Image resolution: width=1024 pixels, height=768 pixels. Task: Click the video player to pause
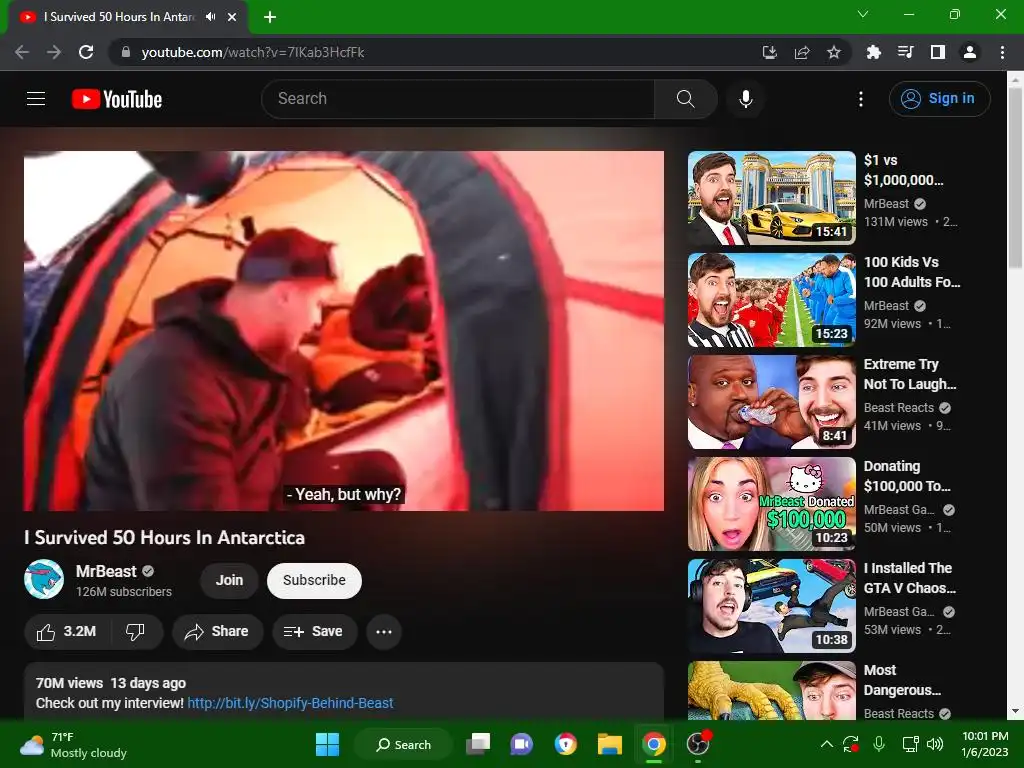344,331
